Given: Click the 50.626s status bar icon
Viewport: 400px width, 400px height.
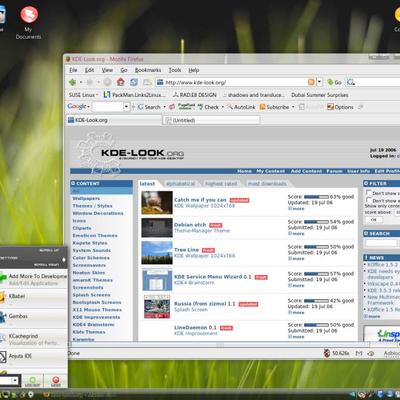Looking at the screenshot, I should click(x=327, y=353).
